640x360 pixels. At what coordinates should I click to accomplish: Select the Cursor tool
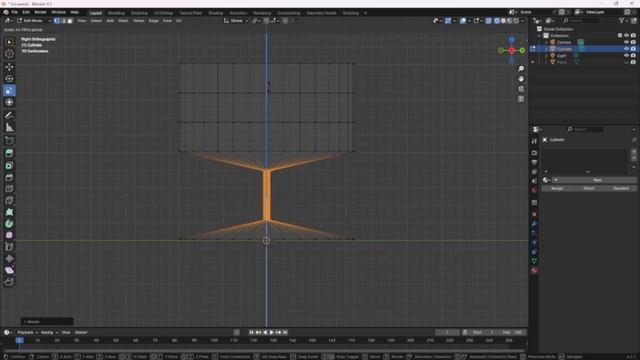(x=9, y=54)
